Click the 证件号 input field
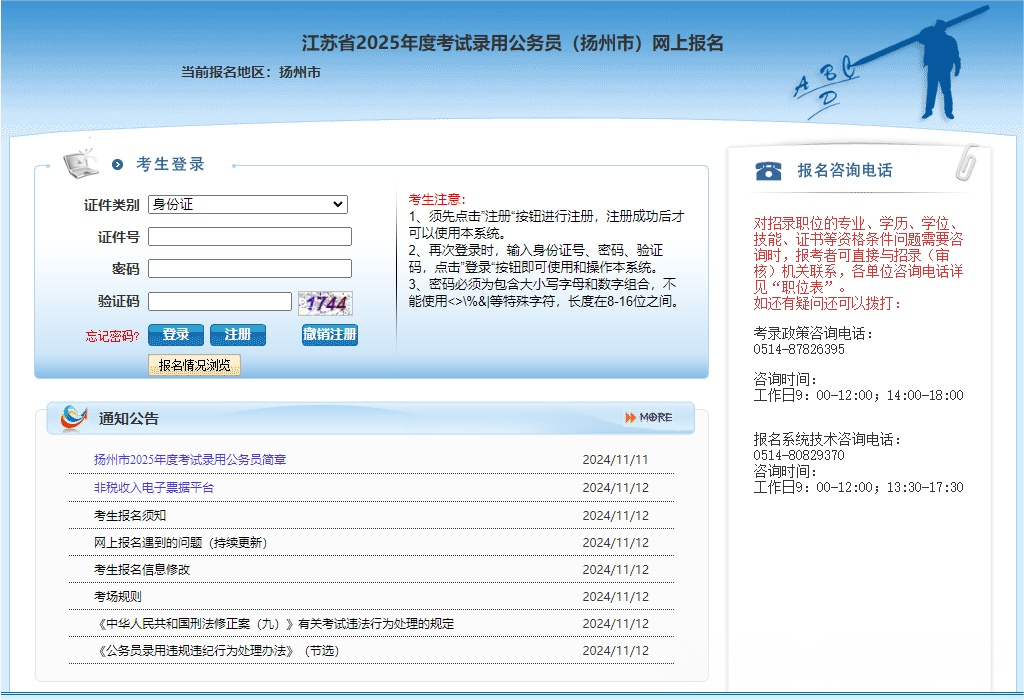This screenshot has width=1024, height=700. click(250, 237)
